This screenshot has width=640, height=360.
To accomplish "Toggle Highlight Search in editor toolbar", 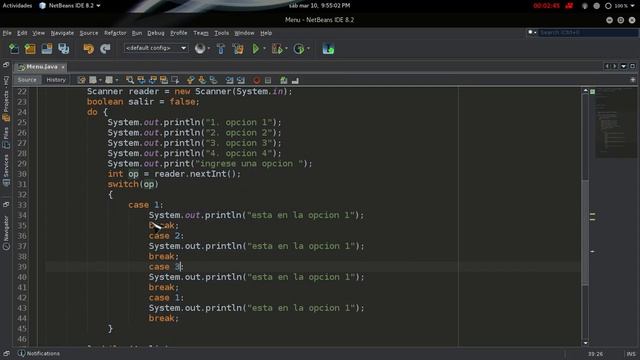I will 164,80.
